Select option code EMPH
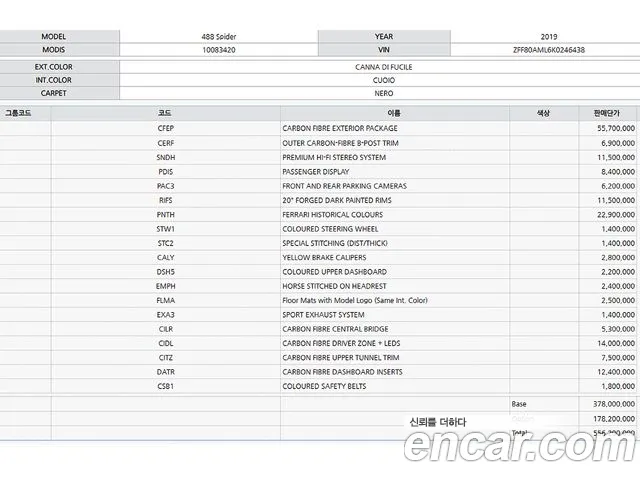The image size is (640, 480). pos(166,286)
